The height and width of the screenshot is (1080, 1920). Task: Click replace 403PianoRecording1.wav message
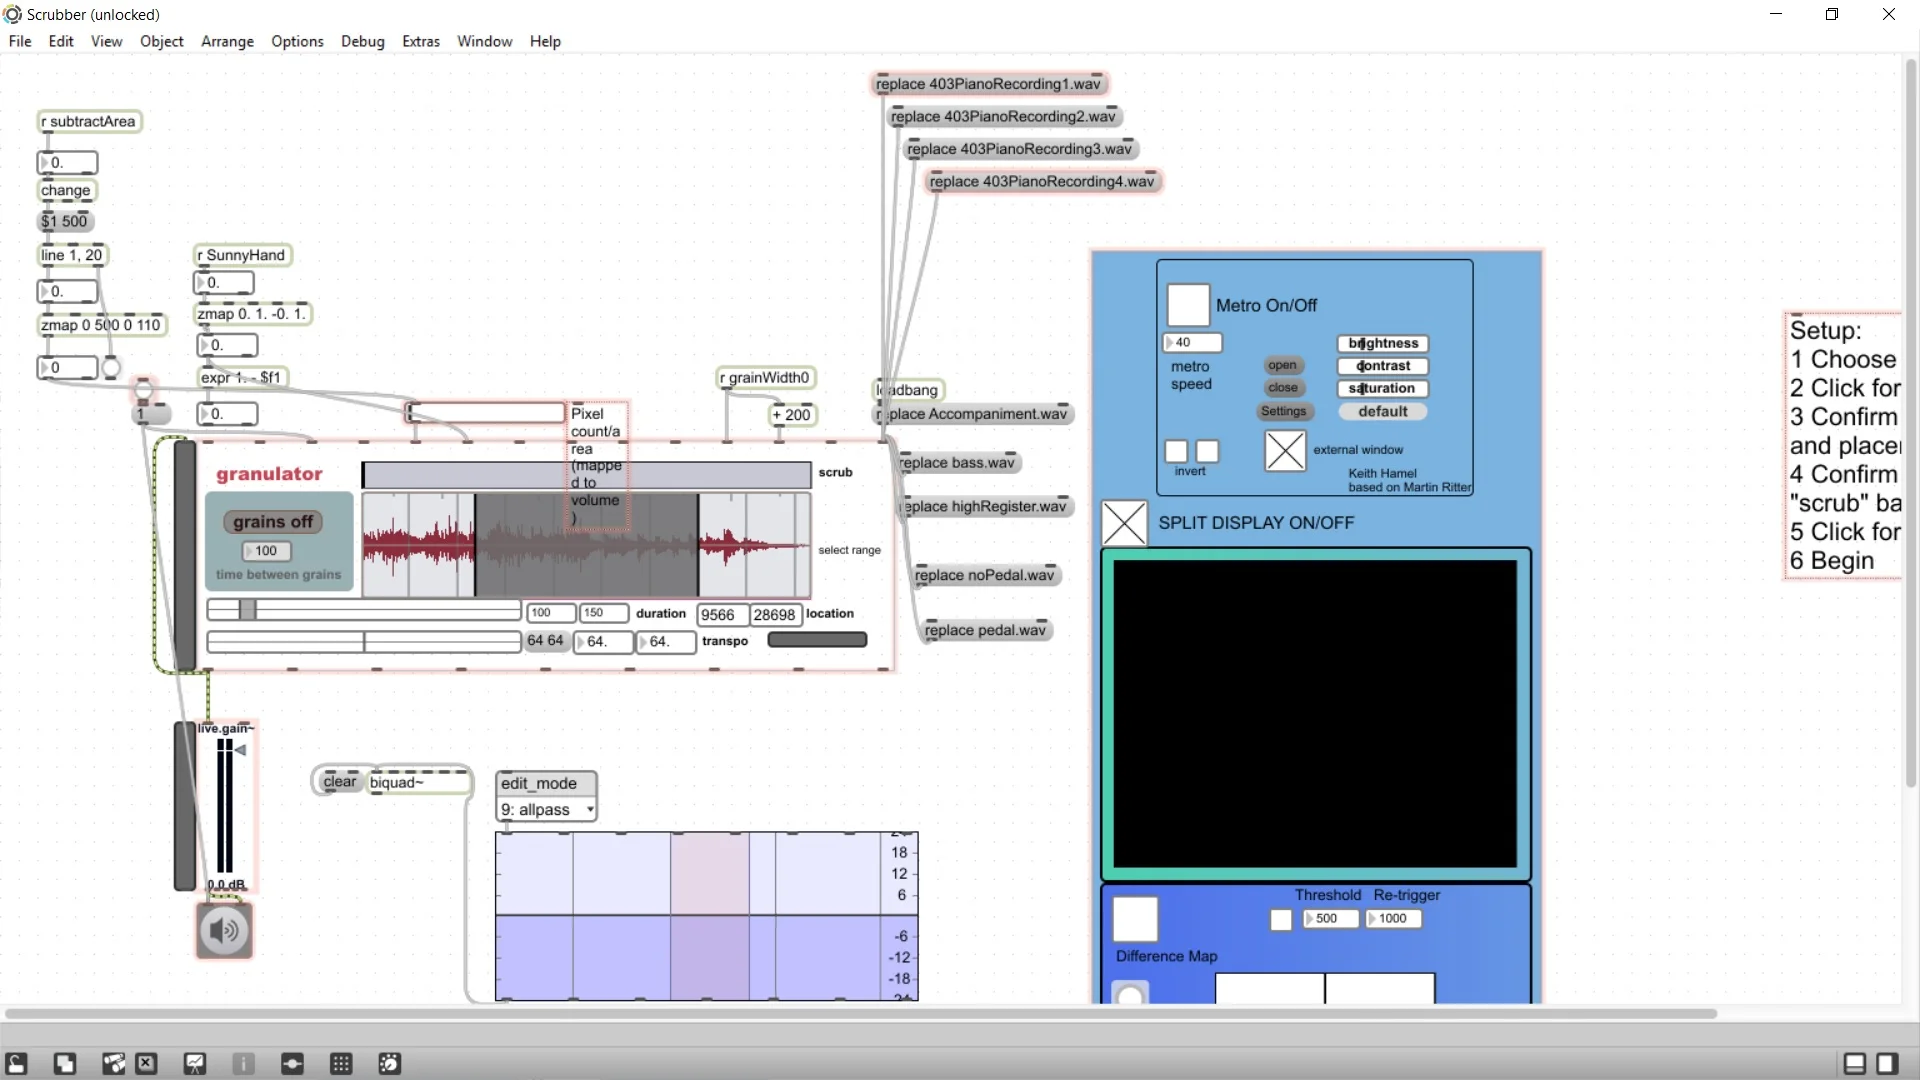(988, 84)
